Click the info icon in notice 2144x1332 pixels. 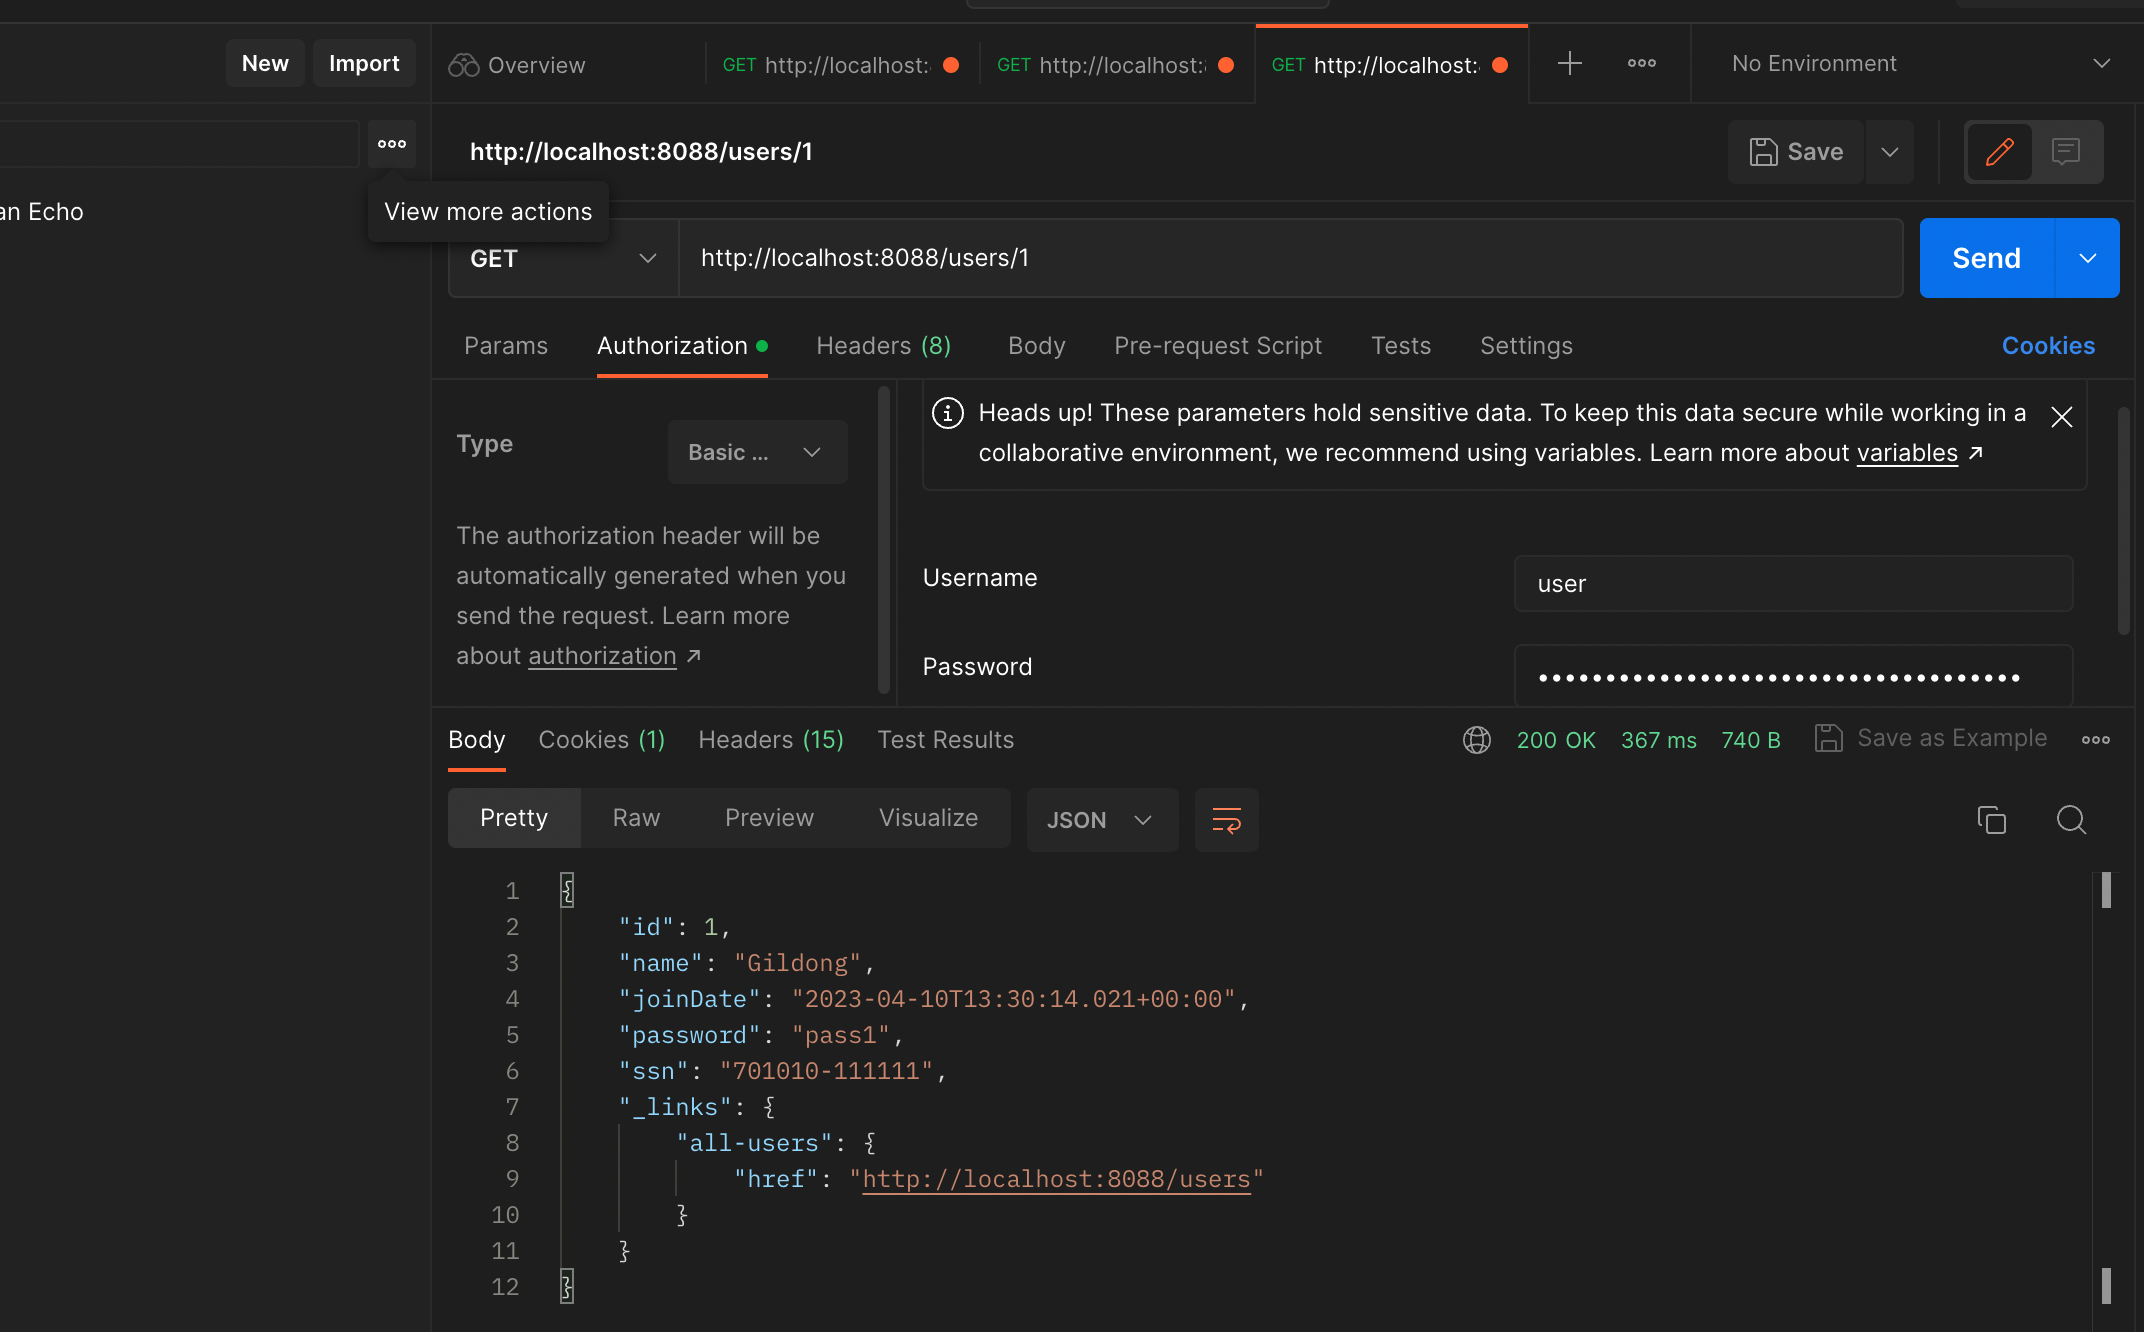coord(948,413)
